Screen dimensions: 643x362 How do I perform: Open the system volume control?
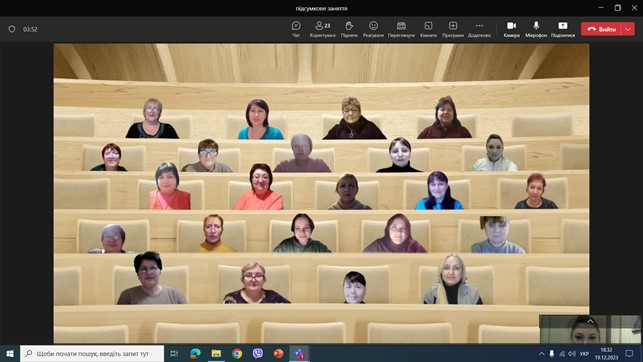coord(572,353)
